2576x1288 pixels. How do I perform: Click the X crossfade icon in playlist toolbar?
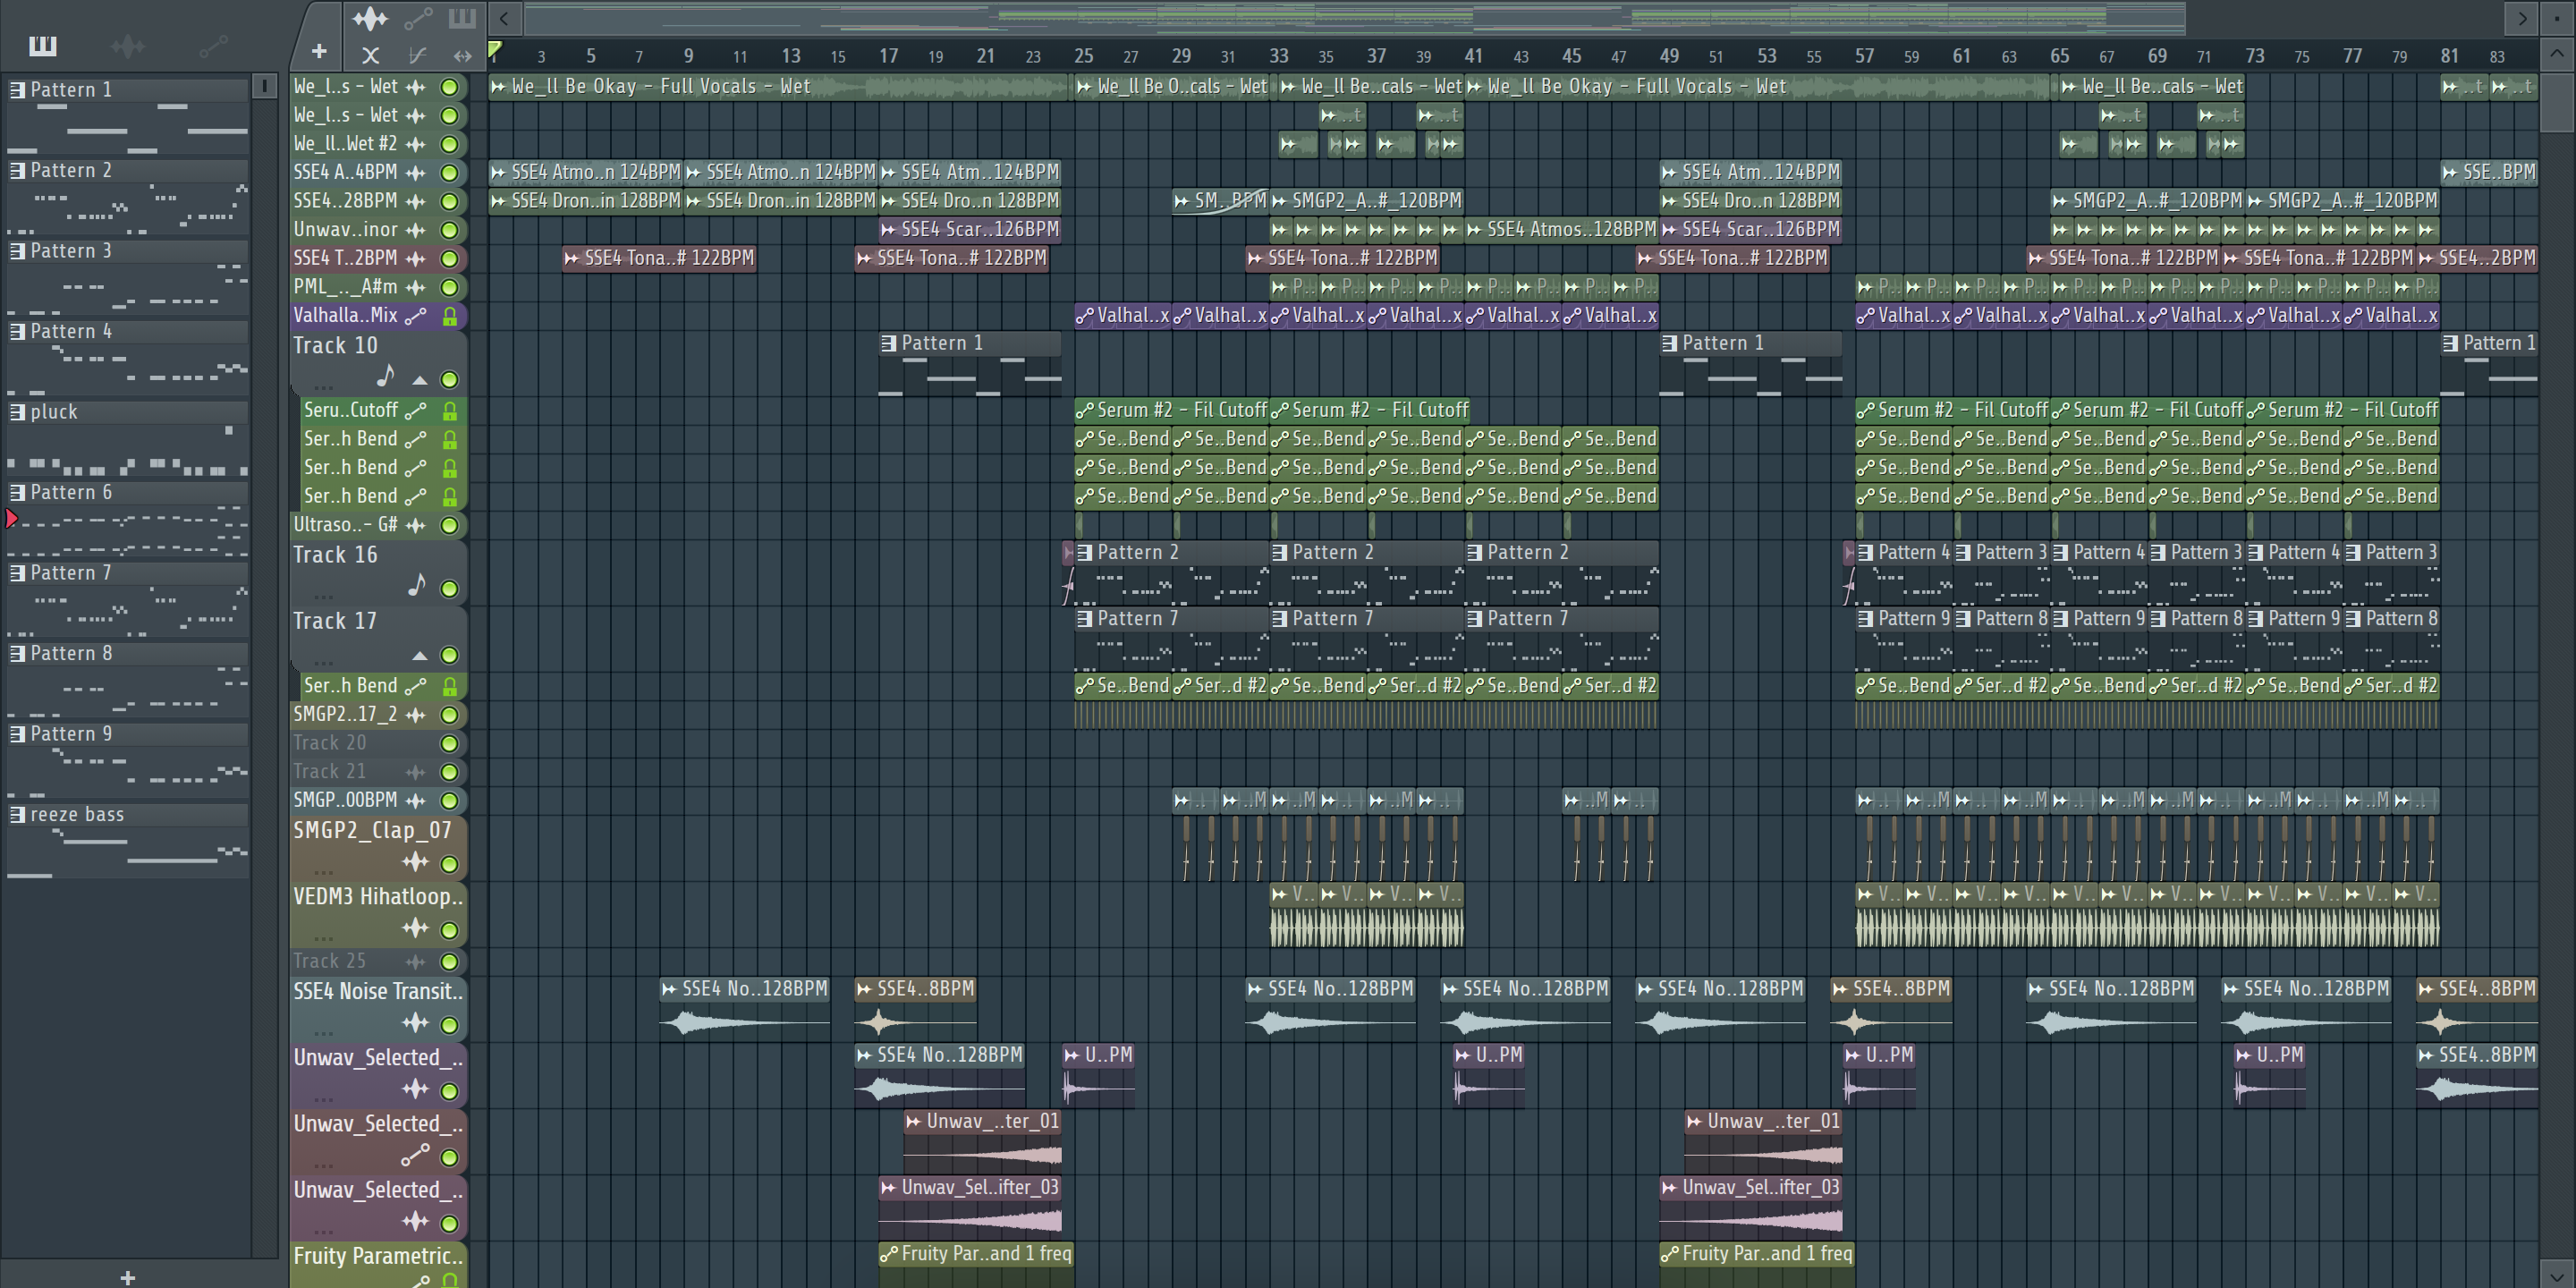[x=370, y=56]
